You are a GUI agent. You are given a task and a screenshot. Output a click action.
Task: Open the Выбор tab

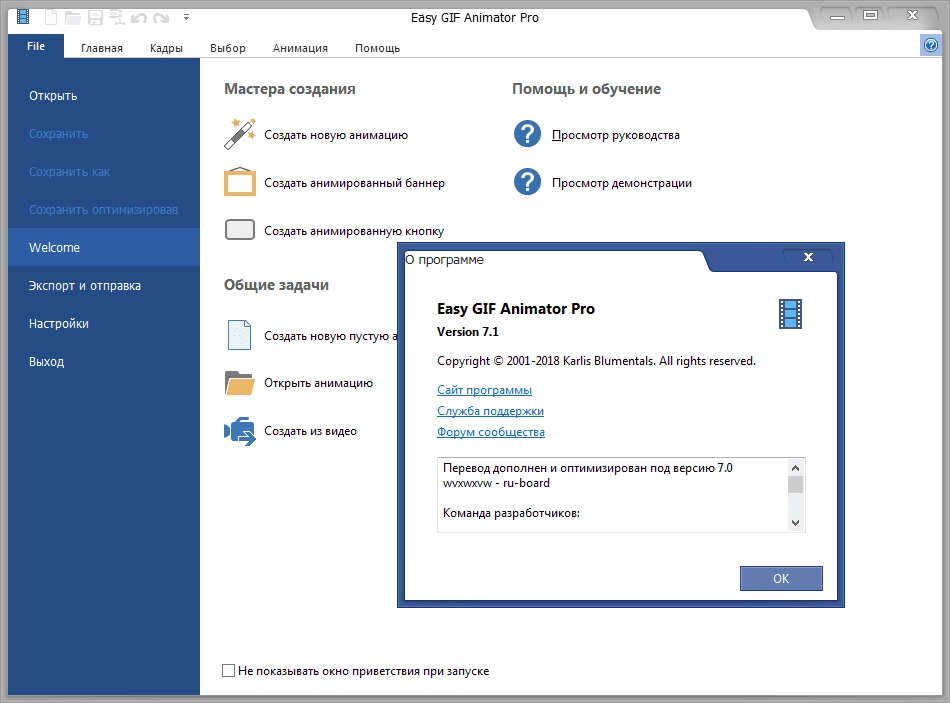[228, 48]
